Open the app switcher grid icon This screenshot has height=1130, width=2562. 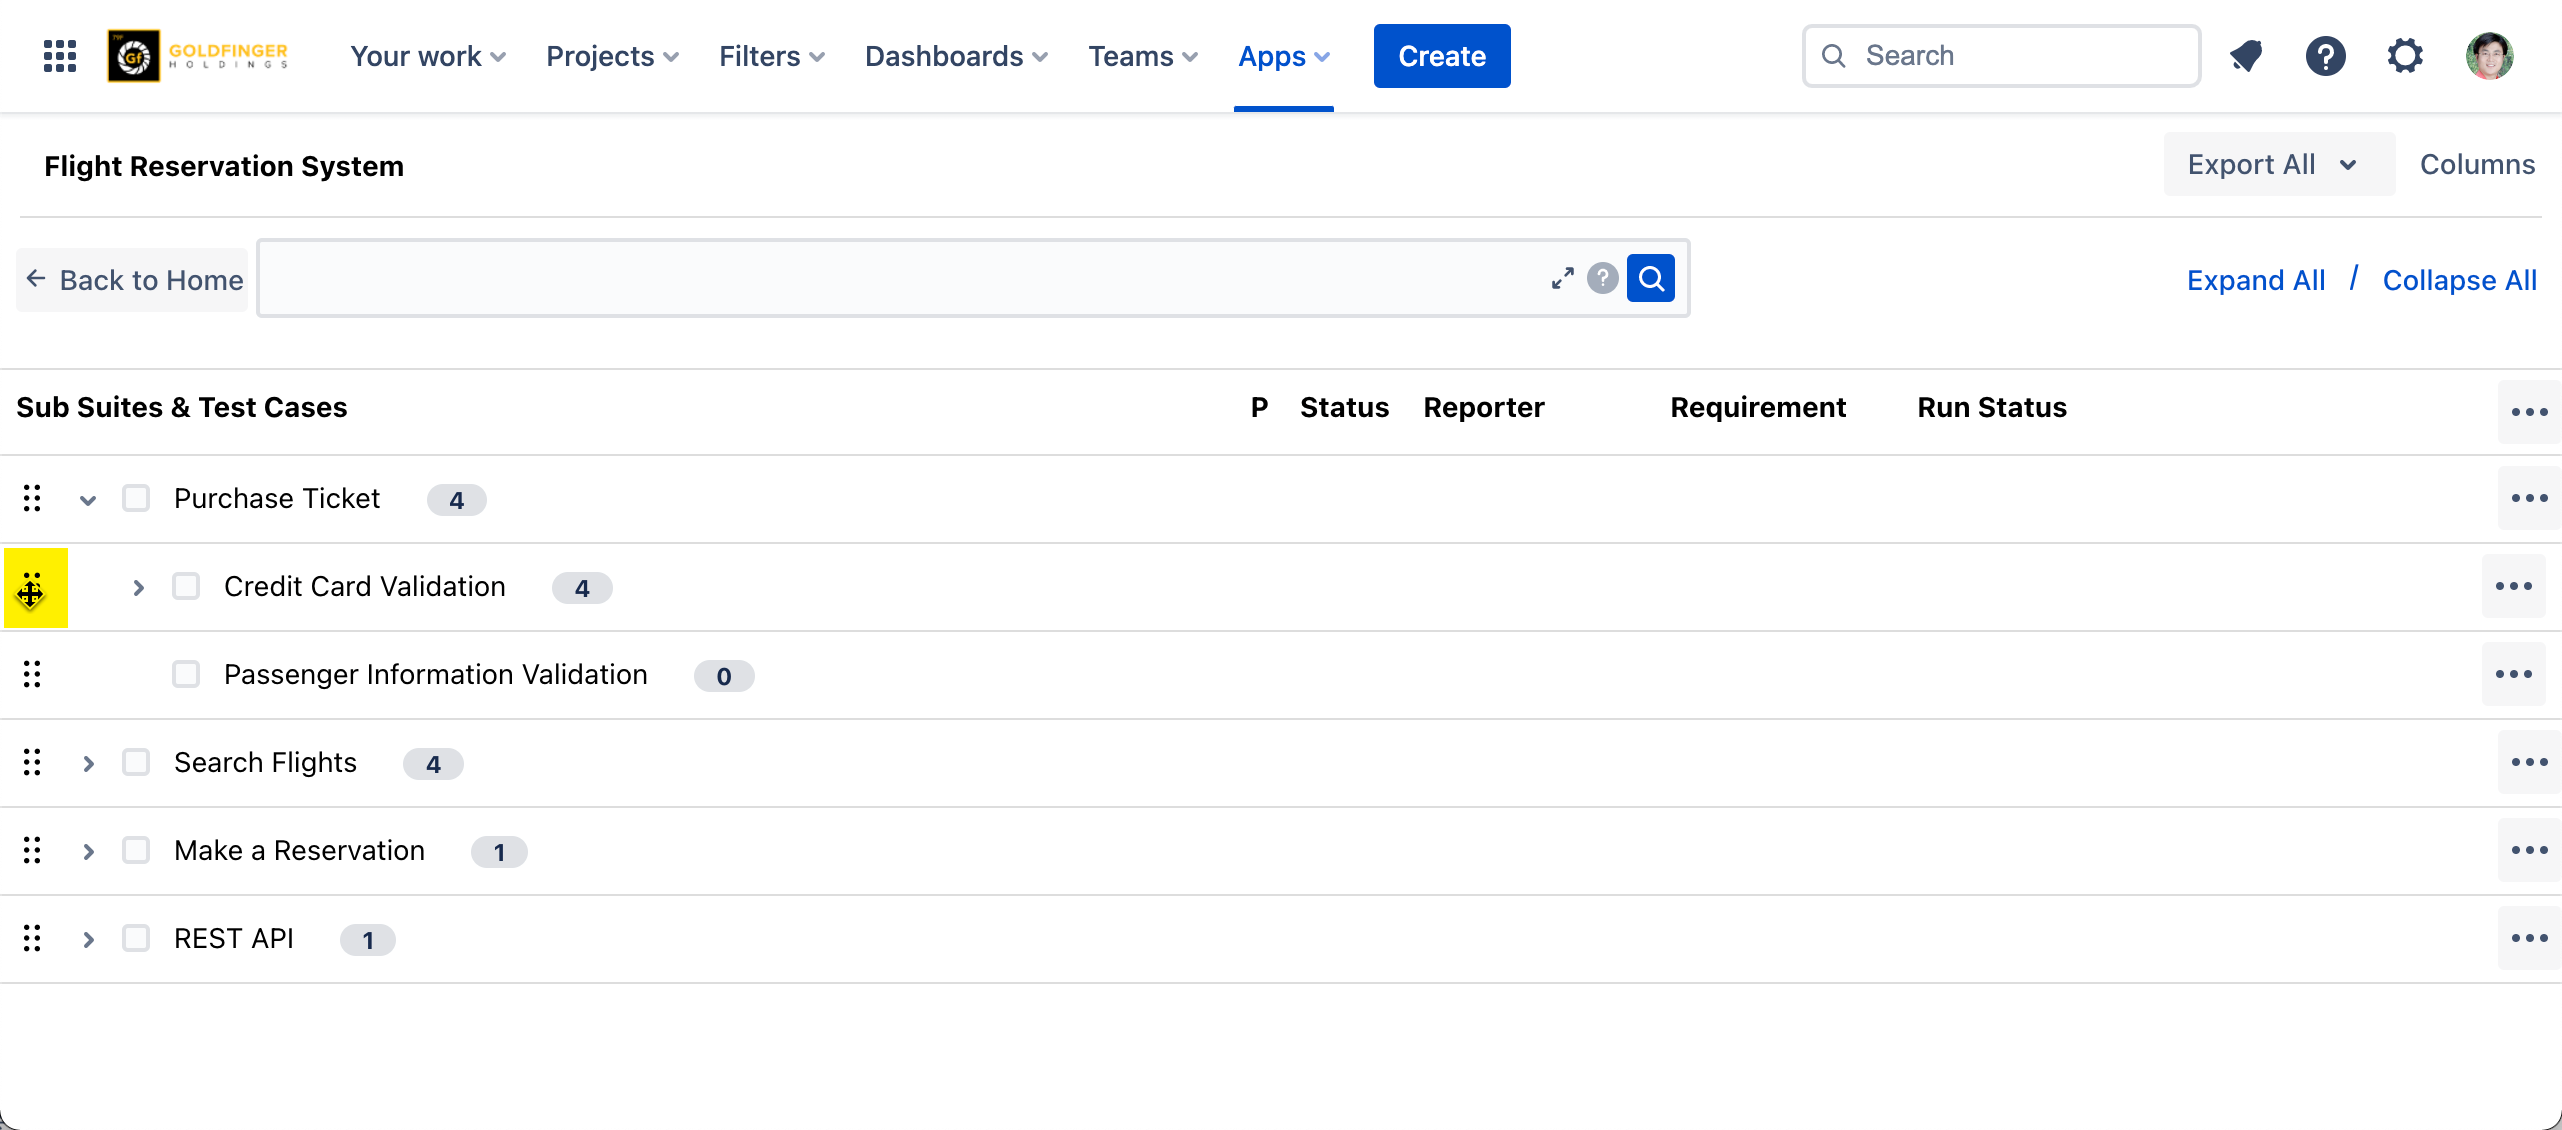(x=60, y=56)
